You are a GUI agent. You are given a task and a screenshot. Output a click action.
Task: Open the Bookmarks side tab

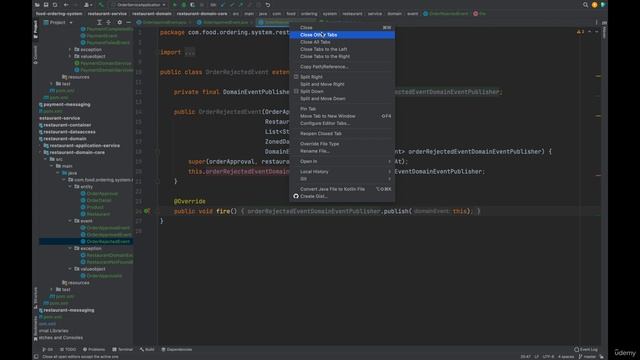36,328
